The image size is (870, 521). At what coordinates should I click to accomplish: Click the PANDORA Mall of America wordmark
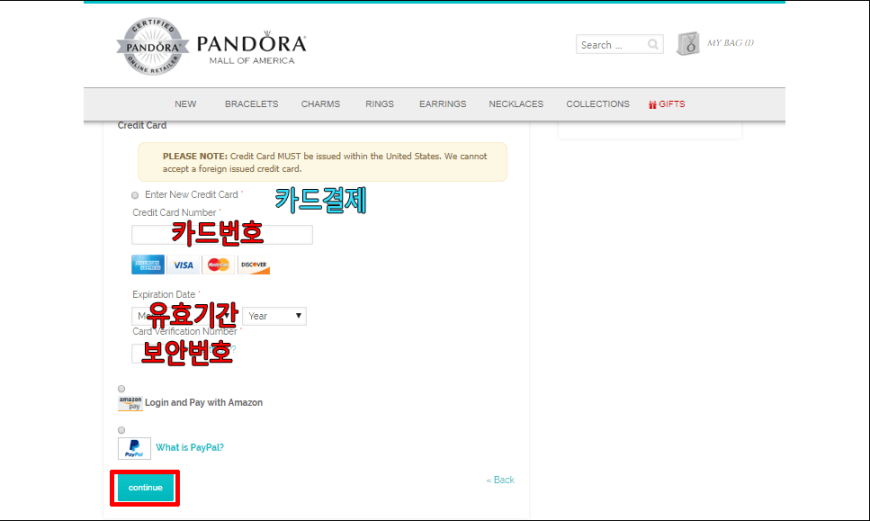[251, 48]
